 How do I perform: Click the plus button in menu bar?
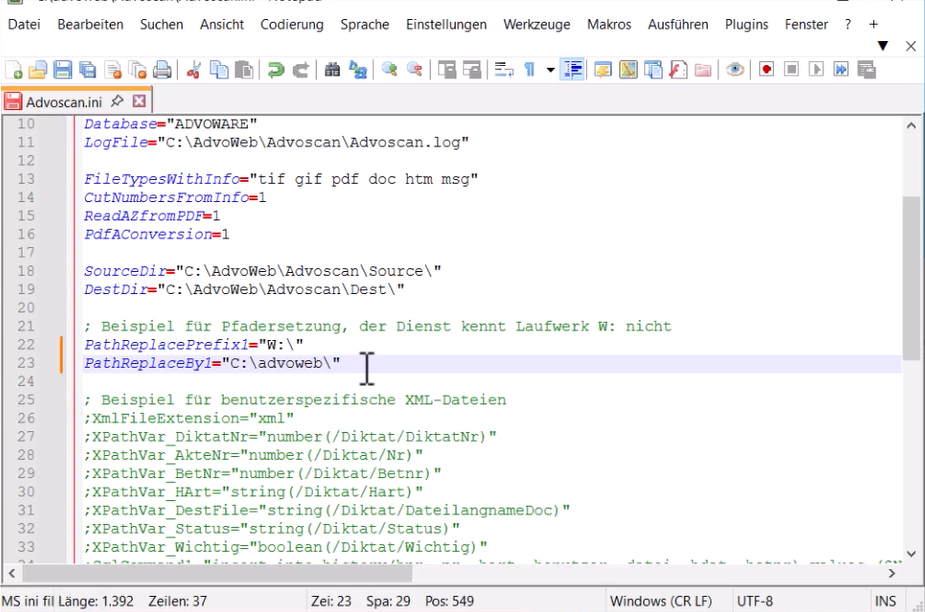pos(874,24)
